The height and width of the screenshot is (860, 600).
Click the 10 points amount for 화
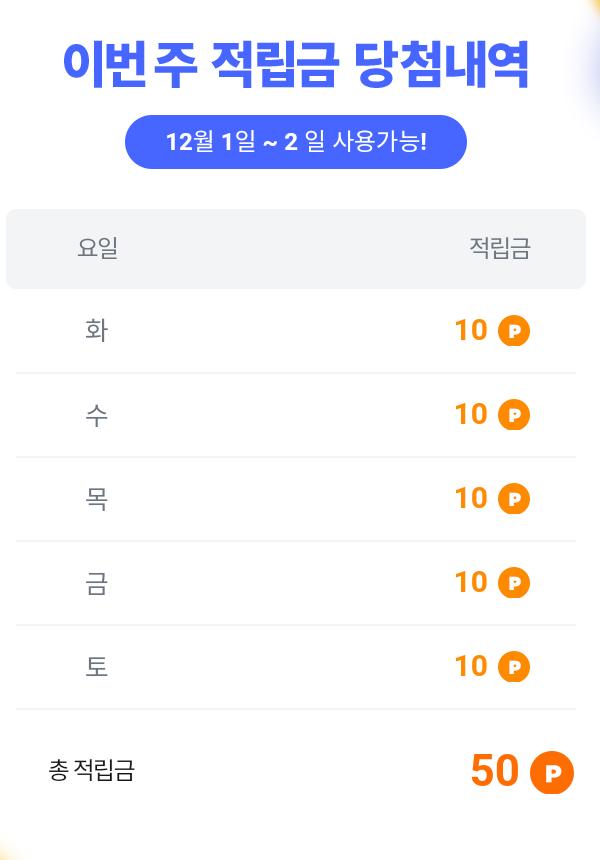click(x=471, y=330)
